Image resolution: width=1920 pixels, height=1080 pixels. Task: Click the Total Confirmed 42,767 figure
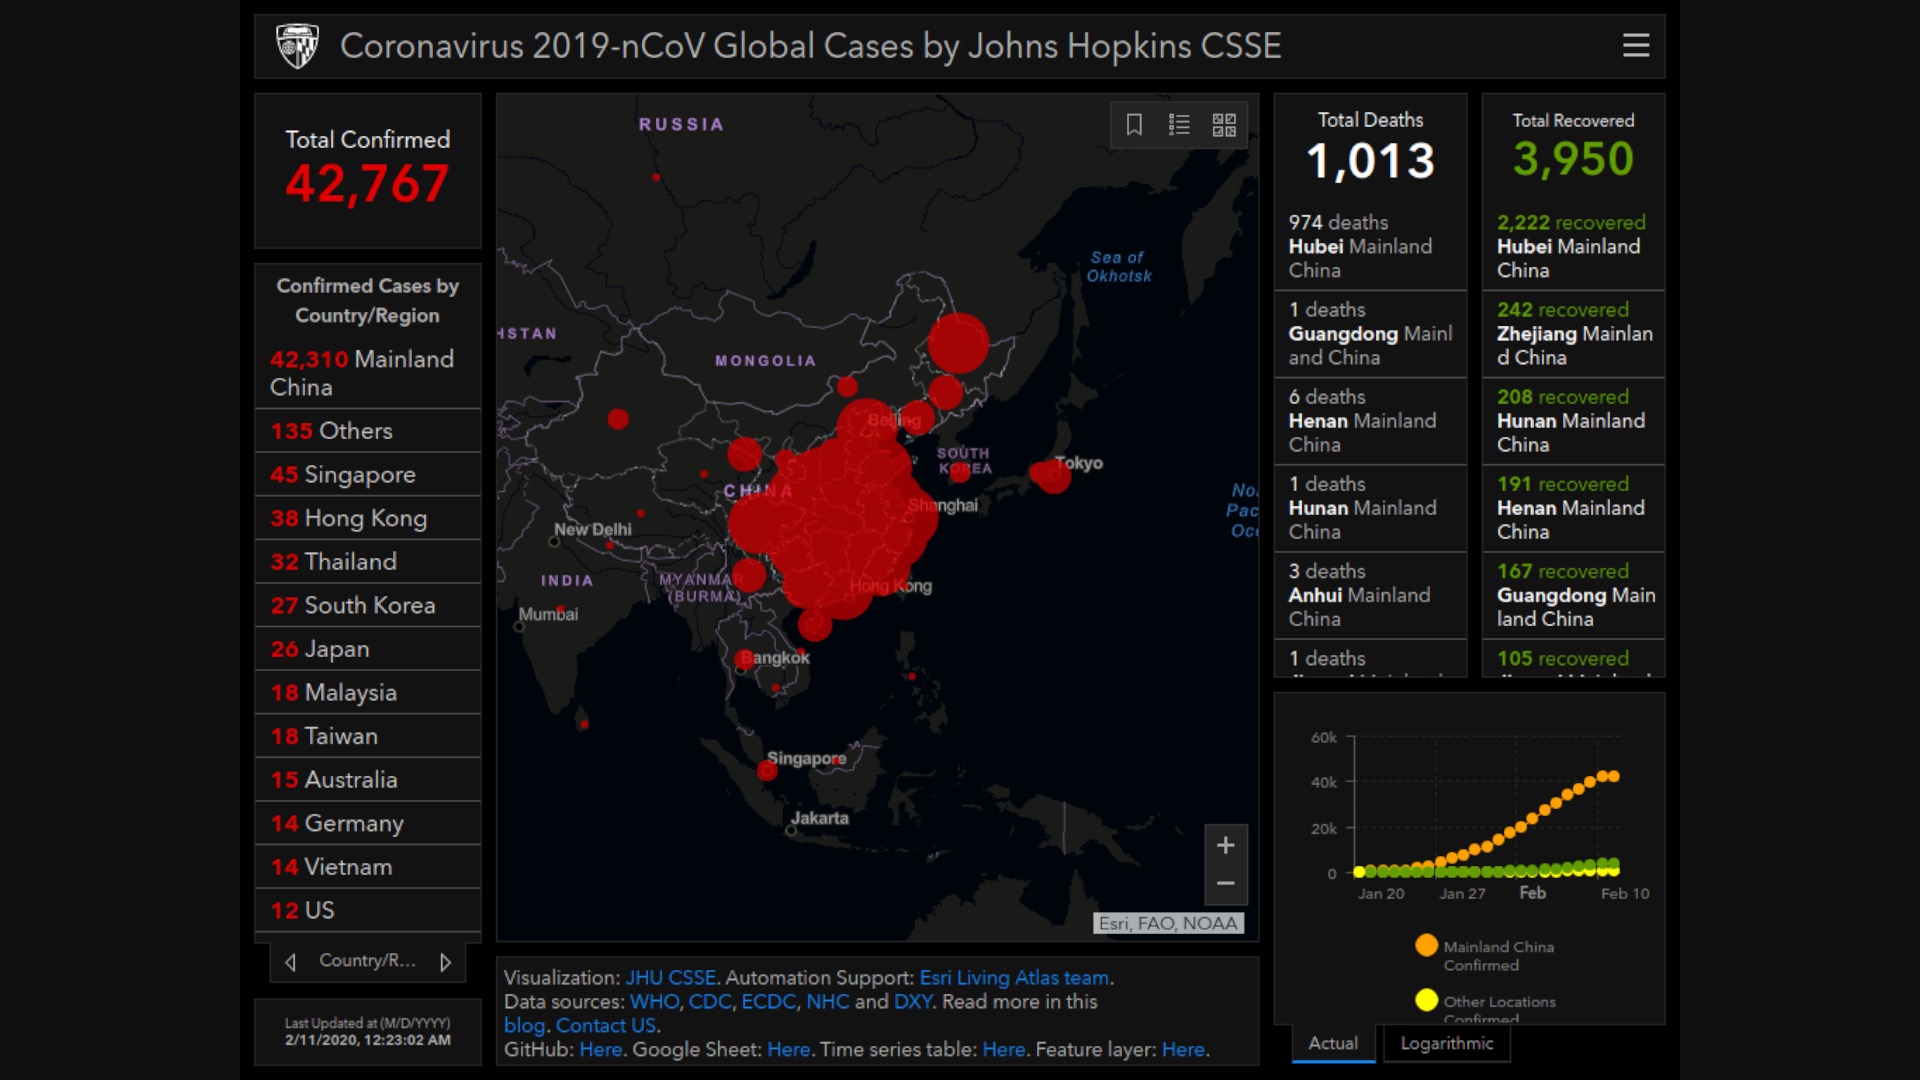367,184
